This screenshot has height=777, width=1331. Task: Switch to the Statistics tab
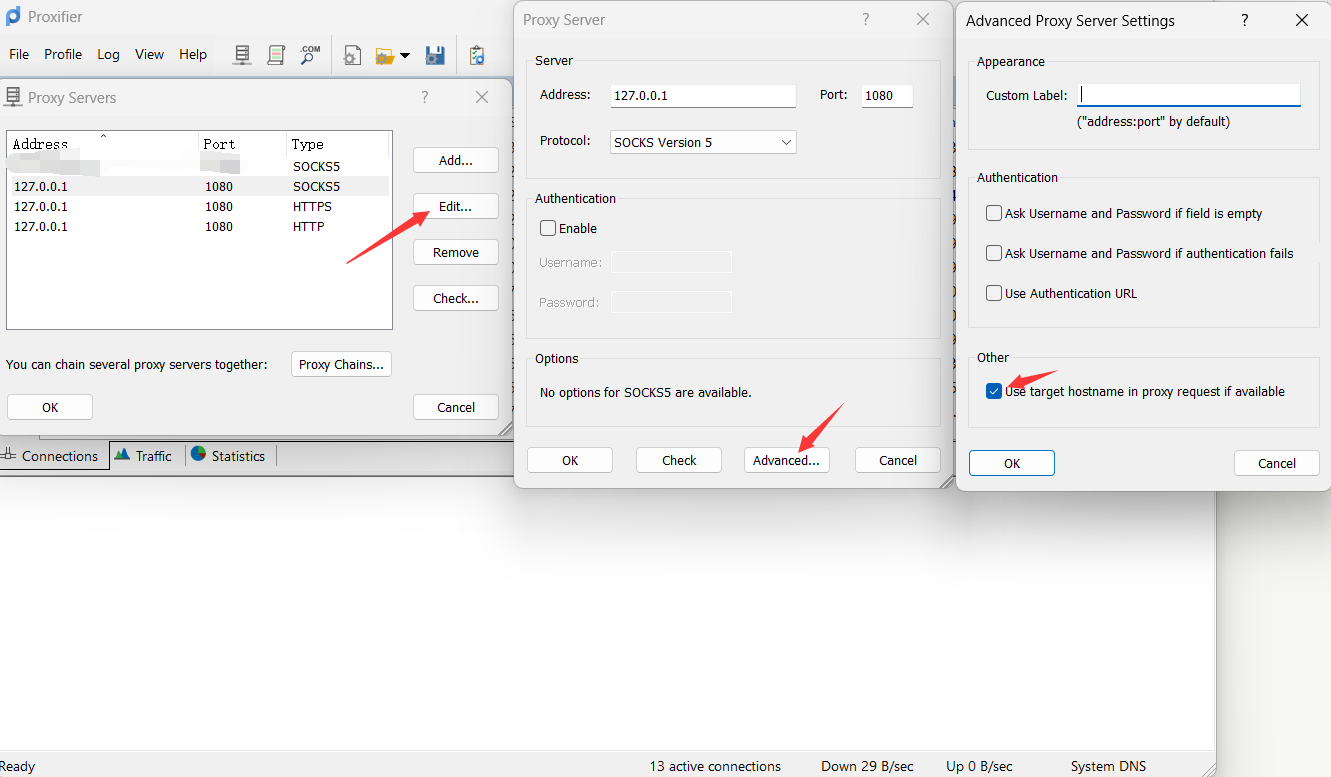(x=228, y=456)
